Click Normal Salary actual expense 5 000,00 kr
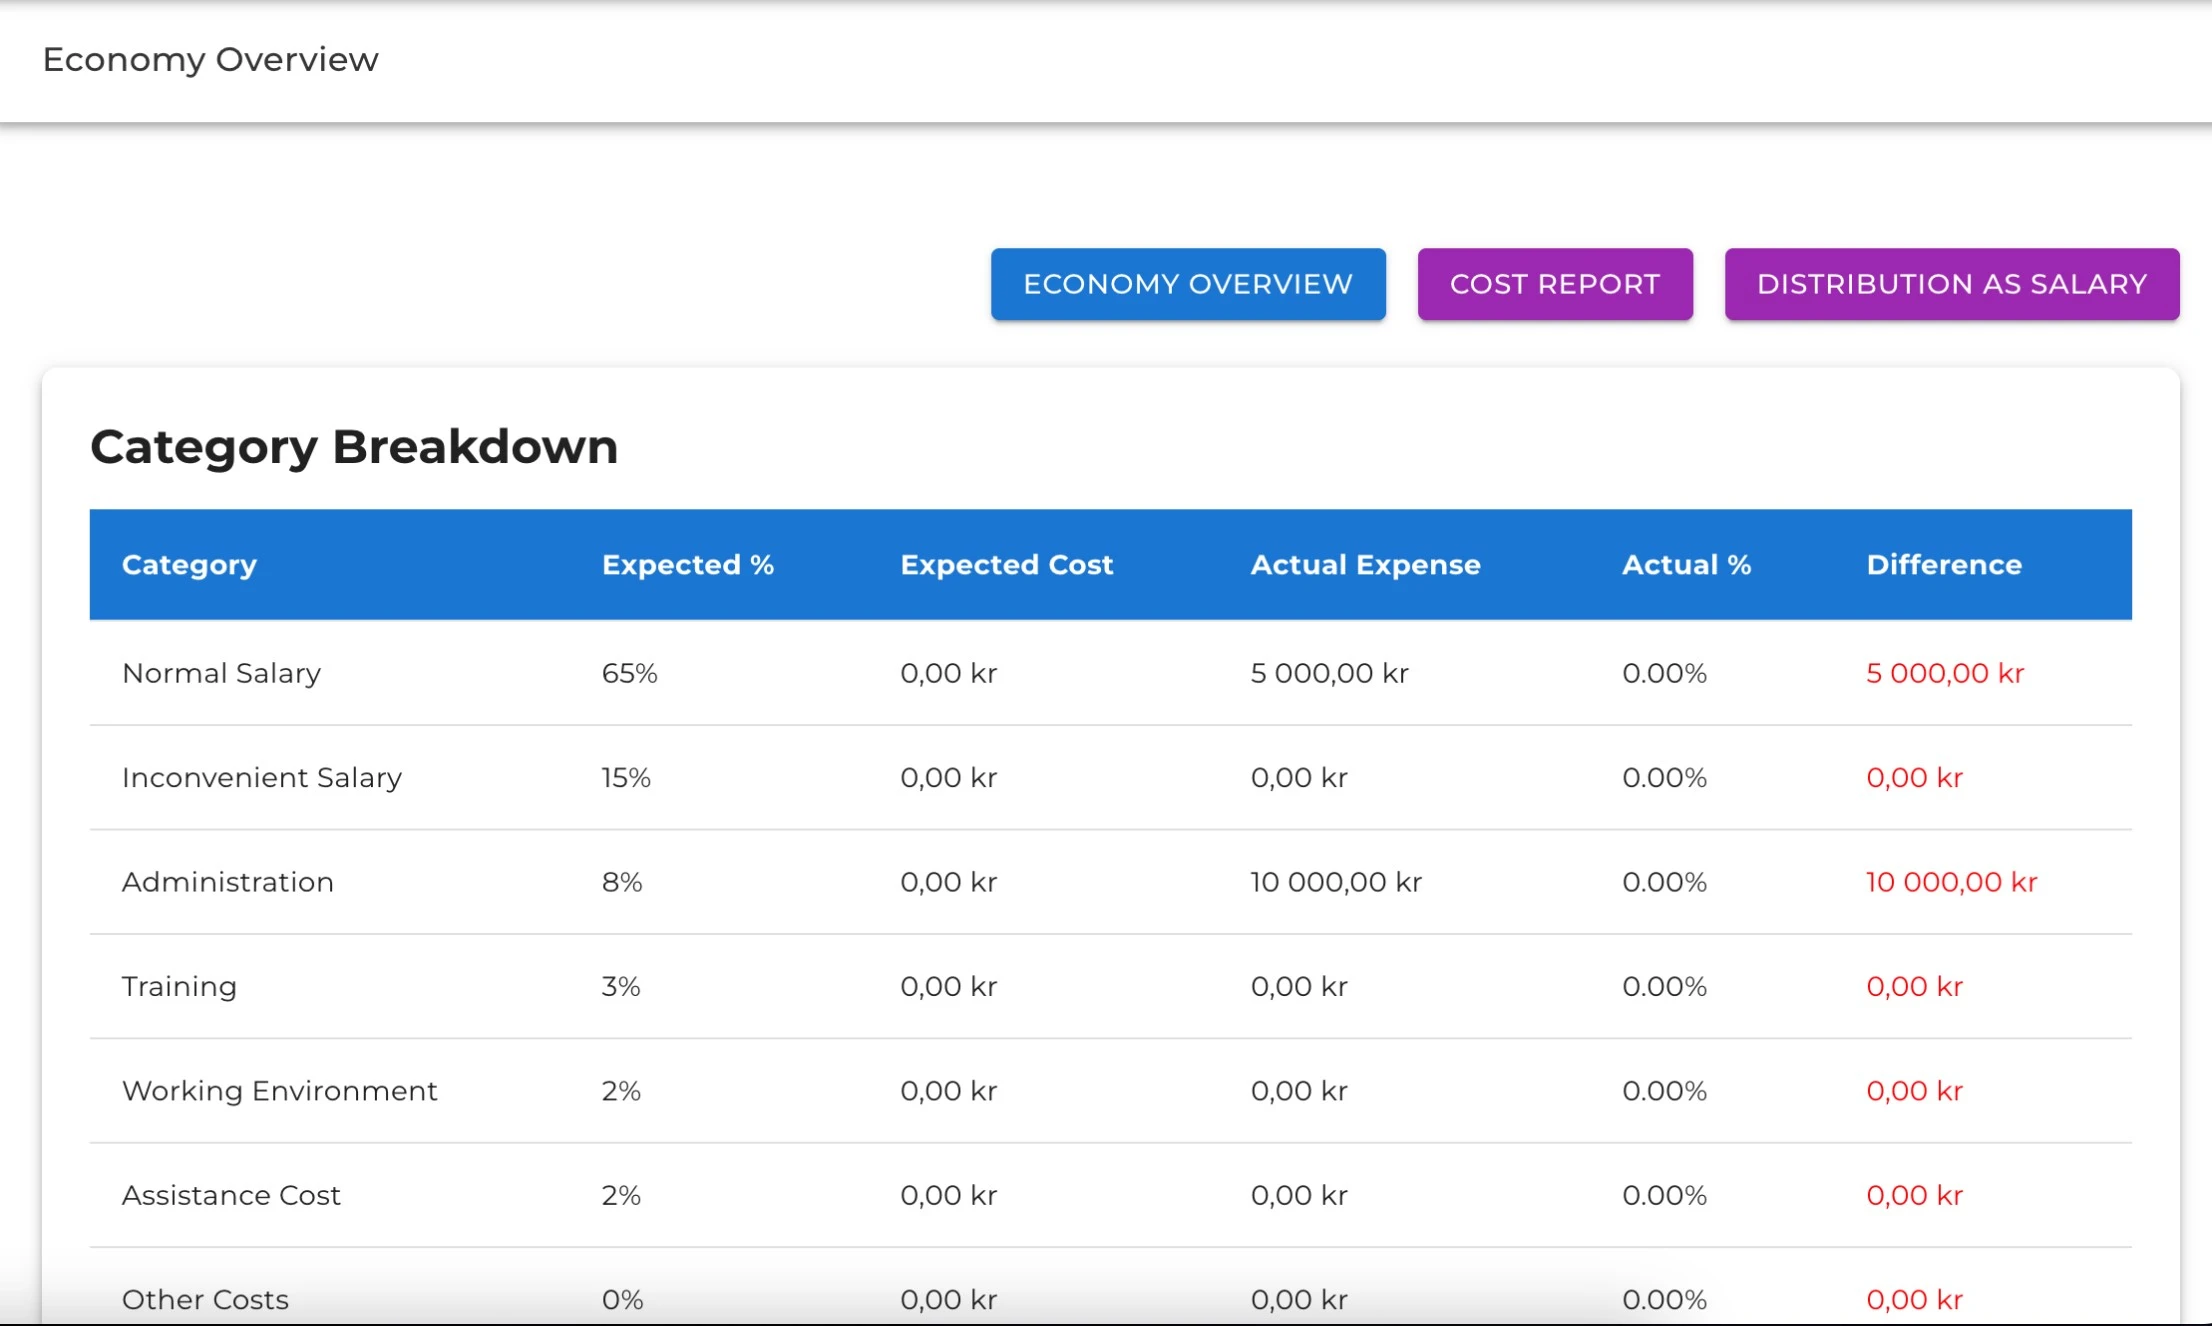This screenshot has width=2212, height=1326. [x=1329, y=673]
